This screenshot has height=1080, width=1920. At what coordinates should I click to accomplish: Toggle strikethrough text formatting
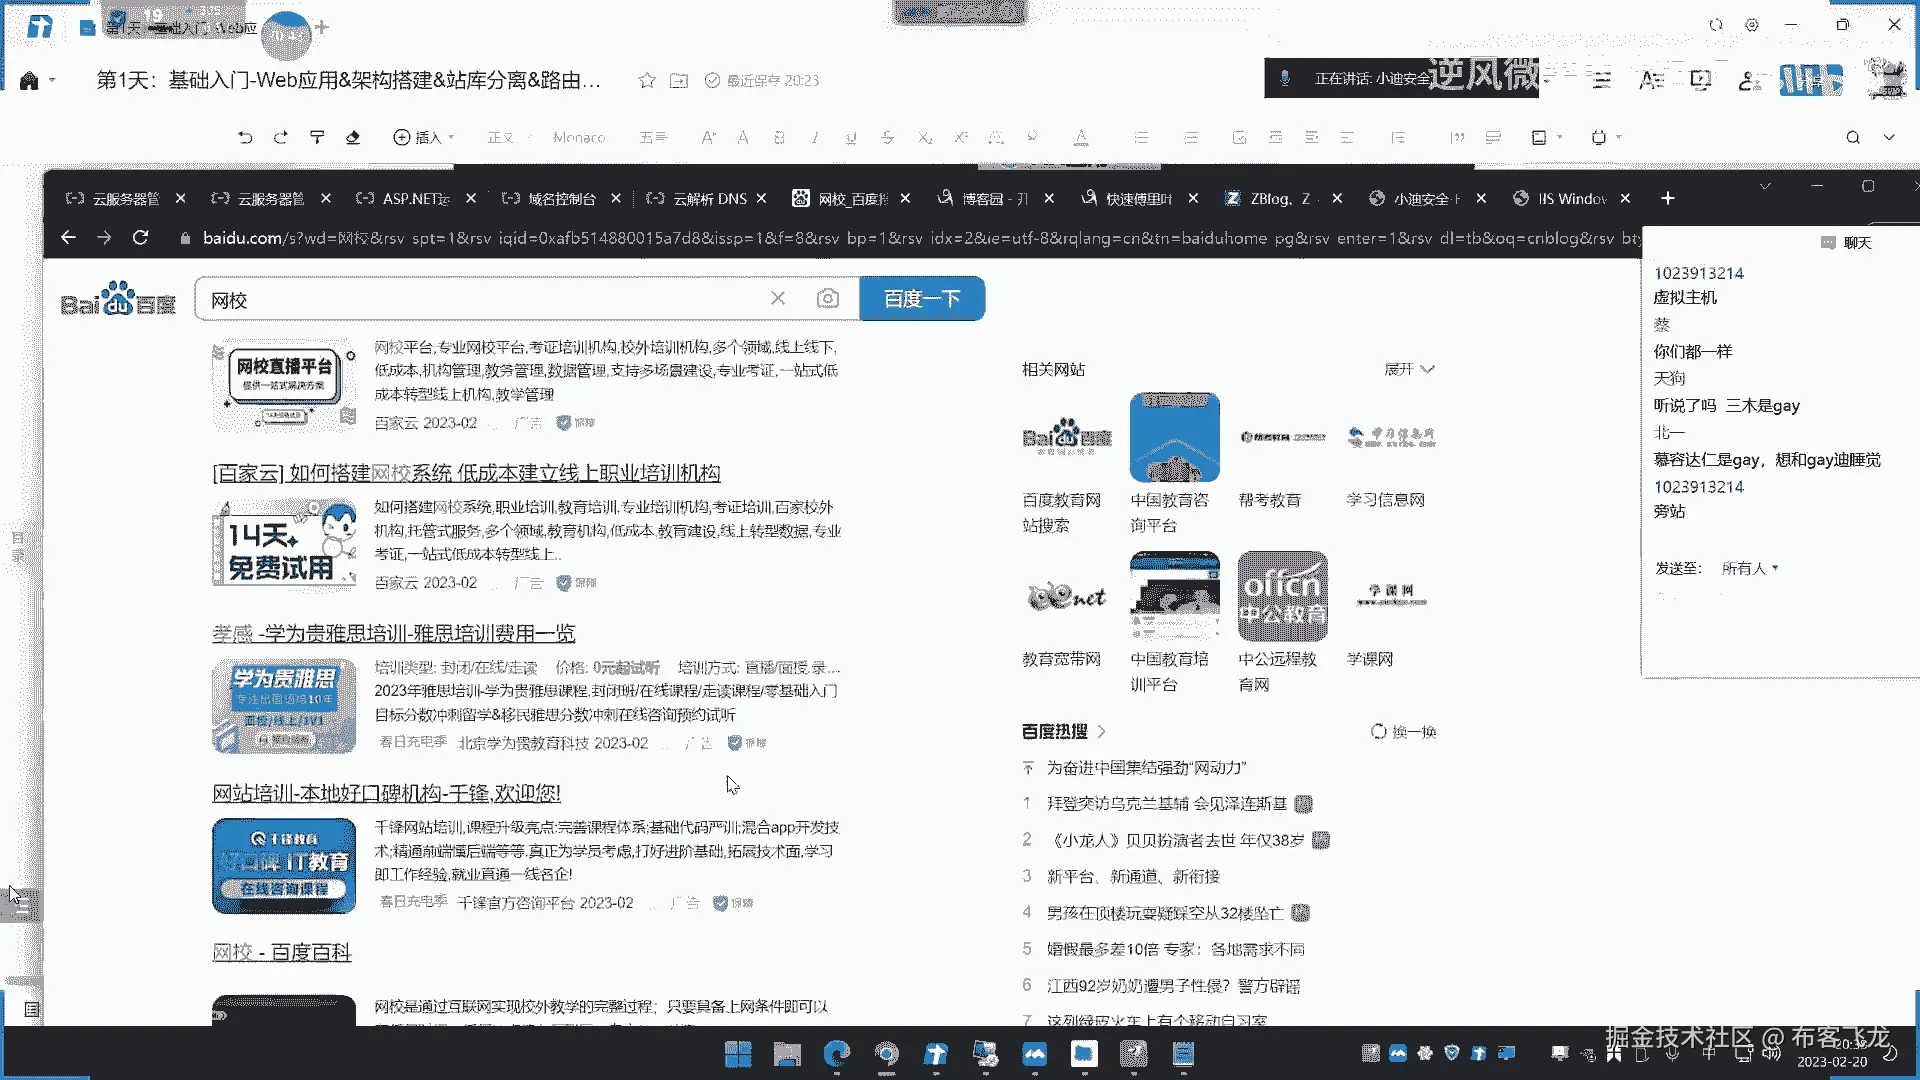point(887,138)
